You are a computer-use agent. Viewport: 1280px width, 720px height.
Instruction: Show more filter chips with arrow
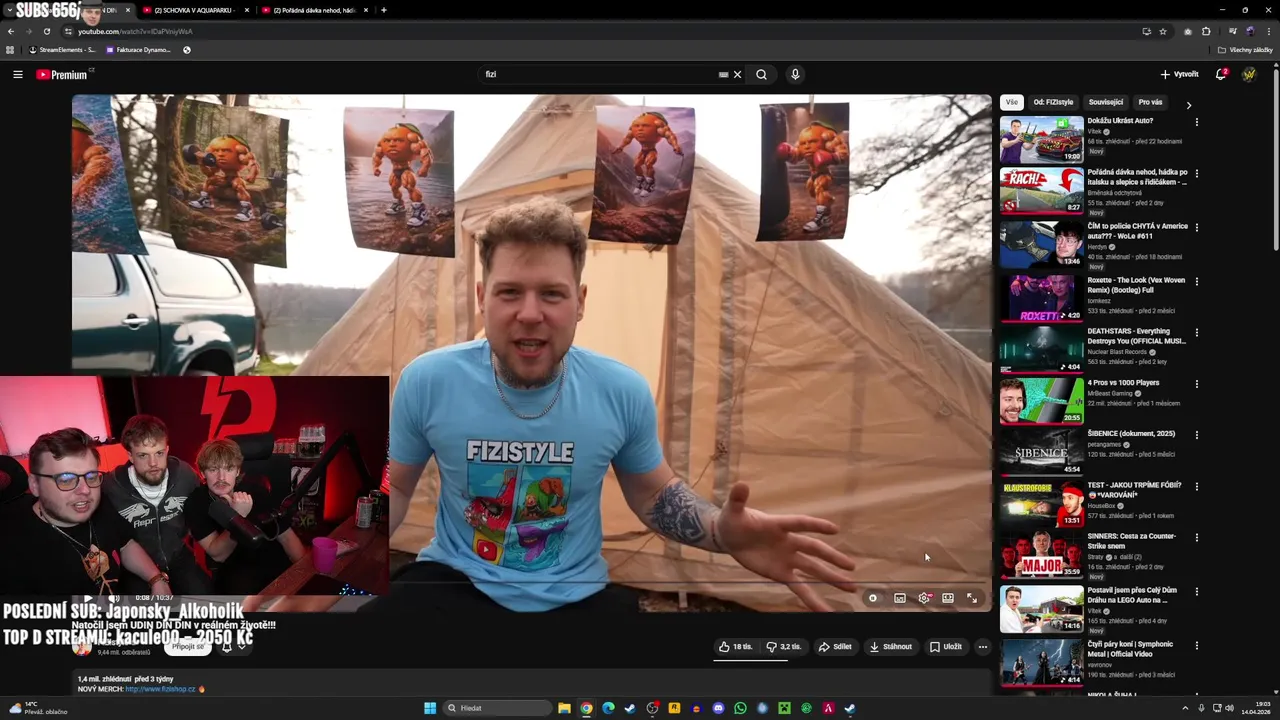point(1189,104)
